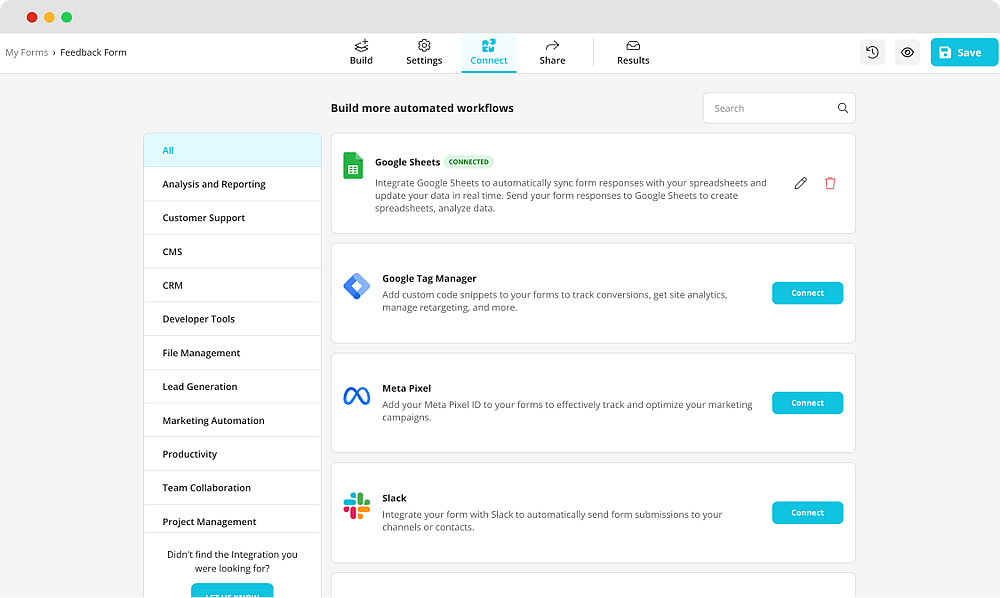This screenshot has width=1000, height=598.
Task: Show Lead Generation integrations
Action: 232,386
